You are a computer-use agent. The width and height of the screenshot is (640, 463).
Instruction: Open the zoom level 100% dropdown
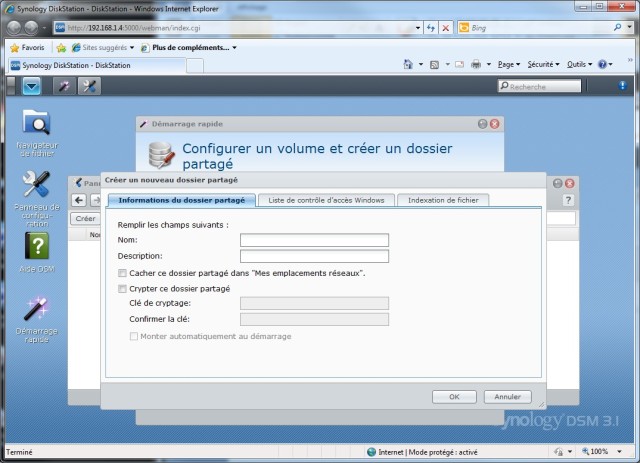(x=619, y=452)
